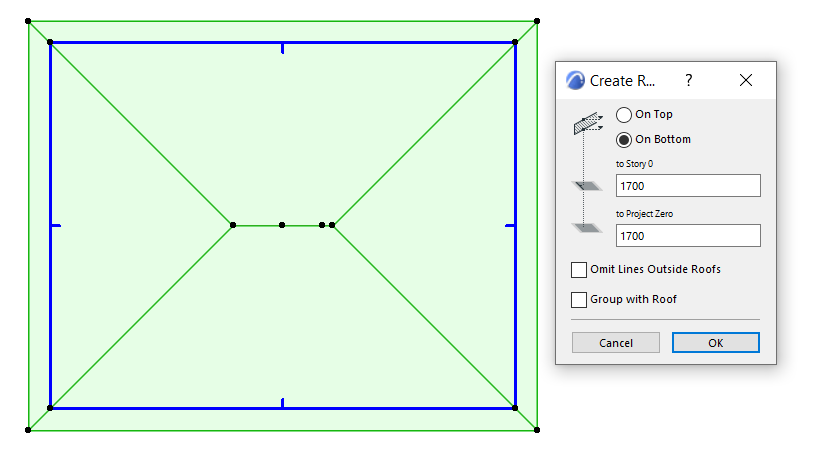The width and height of the screenshot is (835, 467).
Task: Click the bottom edge blue midpoint tick
Action: (282, 403)
